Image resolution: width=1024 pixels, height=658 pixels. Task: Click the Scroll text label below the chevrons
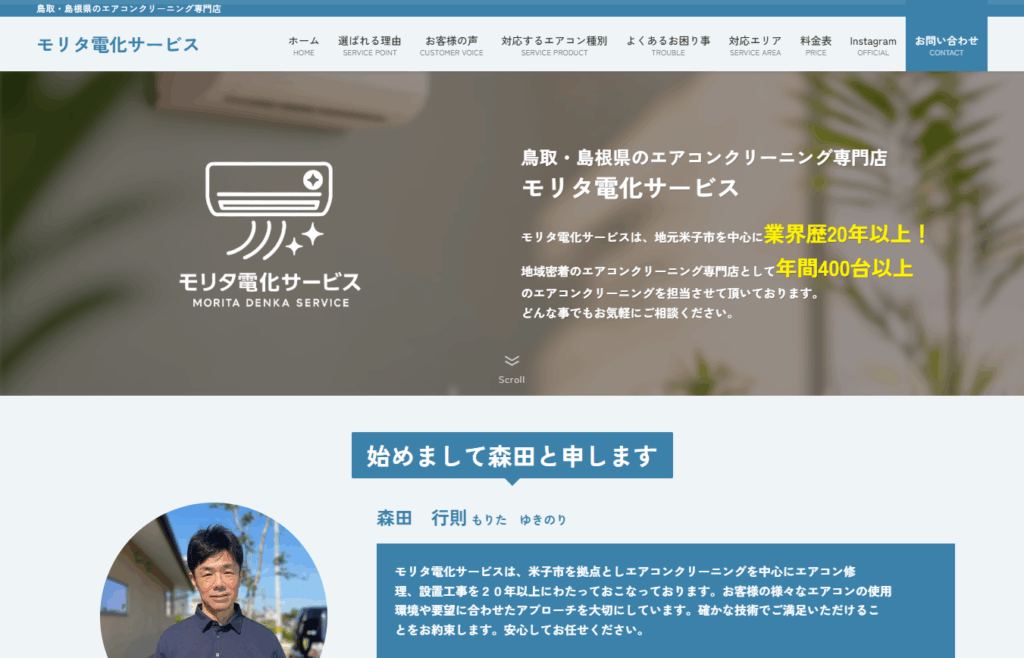point(512,378)
